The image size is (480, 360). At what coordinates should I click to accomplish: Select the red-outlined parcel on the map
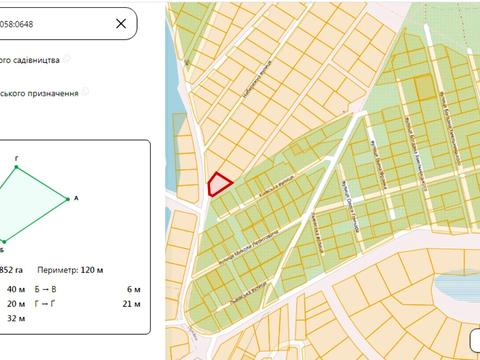pyautogui.click(x=219, y=184)
